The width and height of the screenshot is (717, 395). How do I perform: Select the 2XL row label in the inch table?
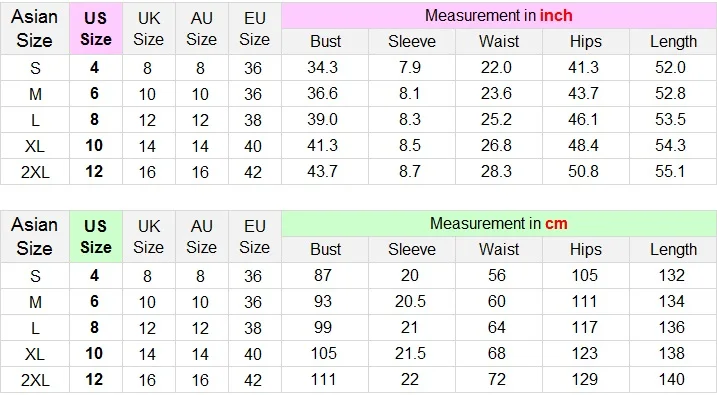35,172
